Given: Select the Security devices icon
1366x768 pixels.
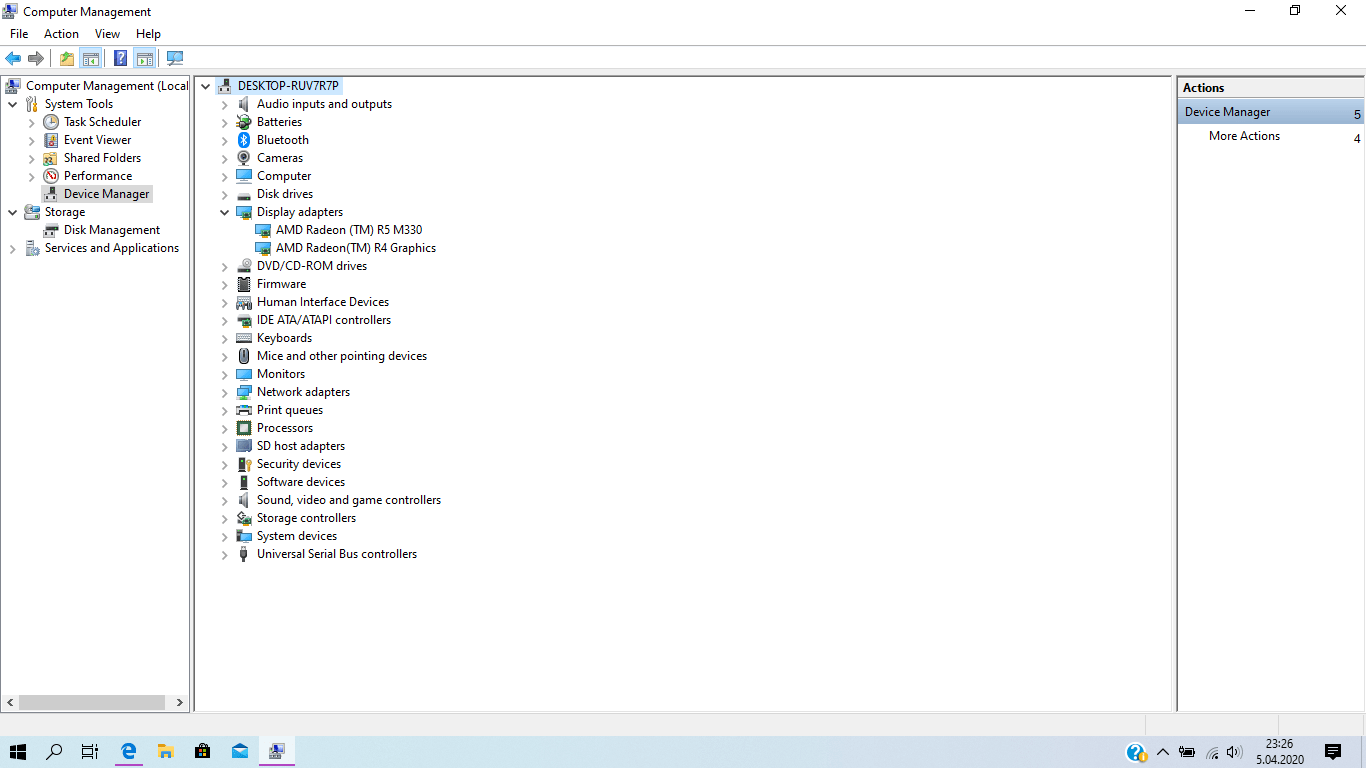Looking at the screenshot, I should pyautogui.click(x=244, y=464).
